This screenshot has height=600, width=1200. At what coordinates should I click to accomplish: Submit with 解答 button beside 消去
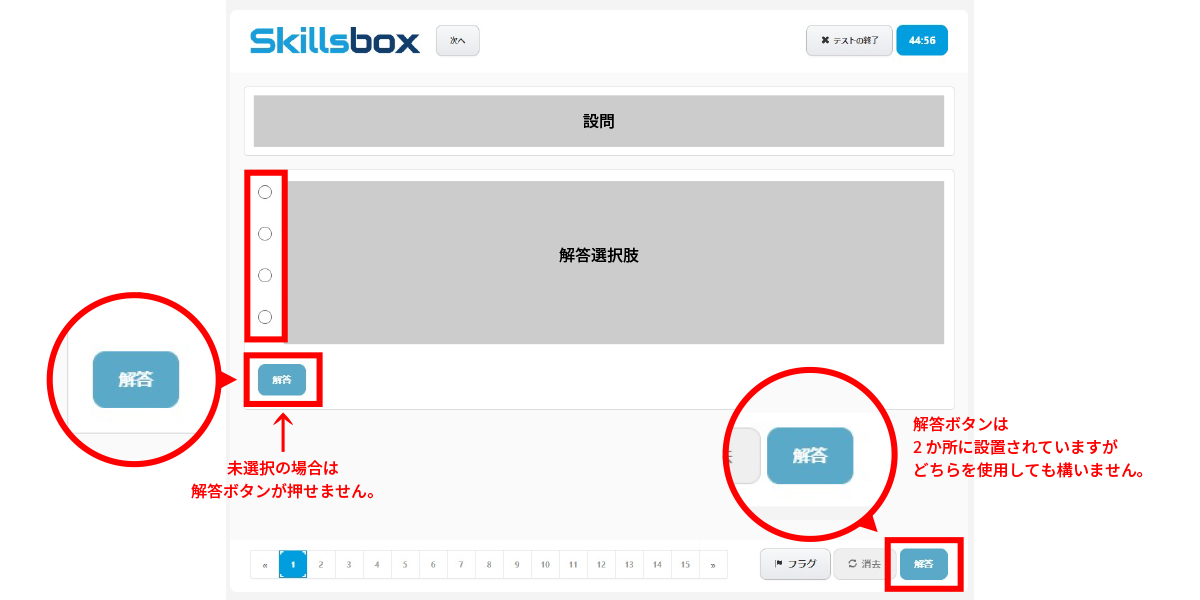[923, 564]
